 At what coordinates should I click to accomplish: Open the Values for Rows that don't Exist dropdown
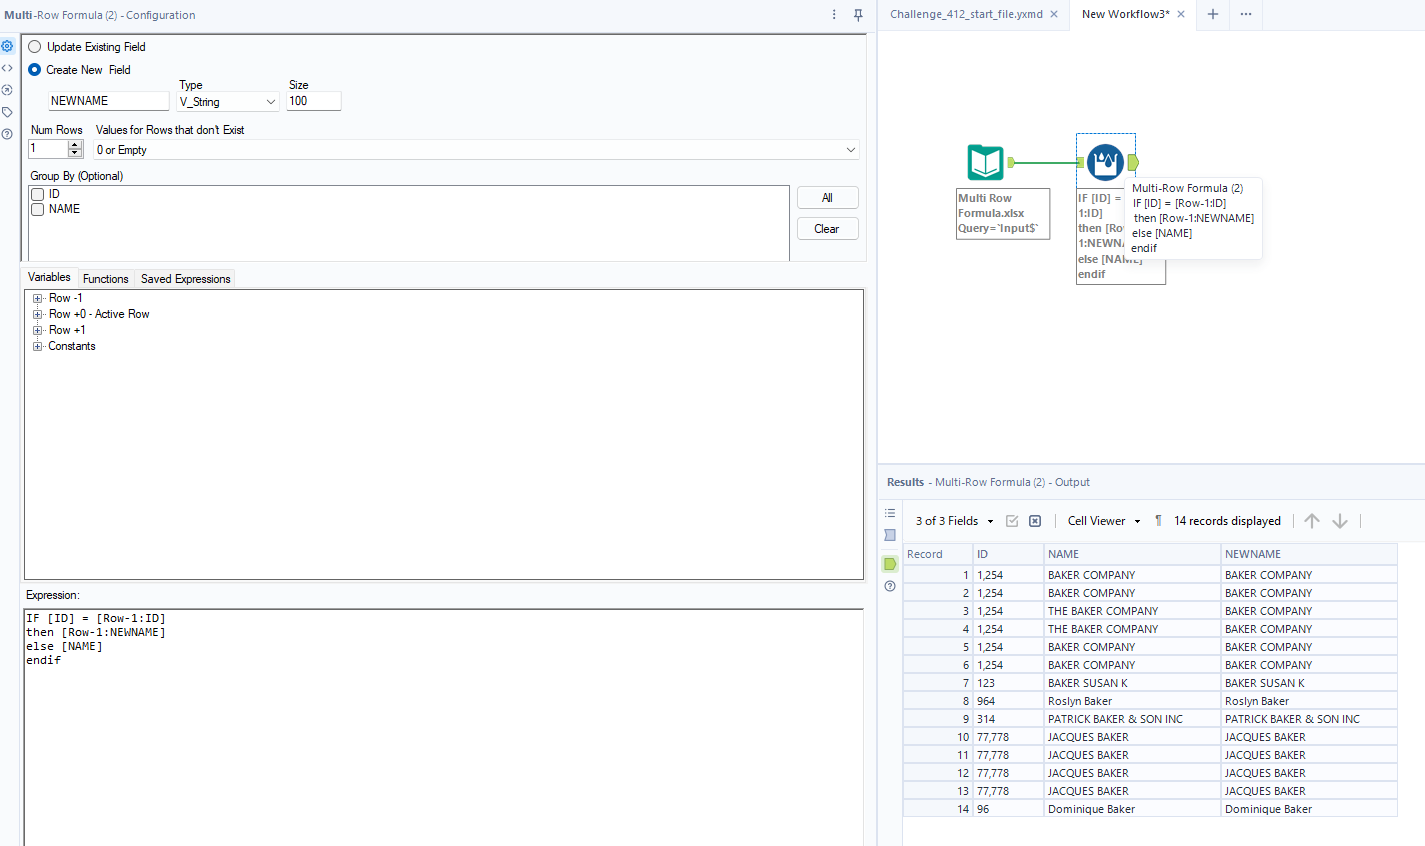[x=850, y=149]
